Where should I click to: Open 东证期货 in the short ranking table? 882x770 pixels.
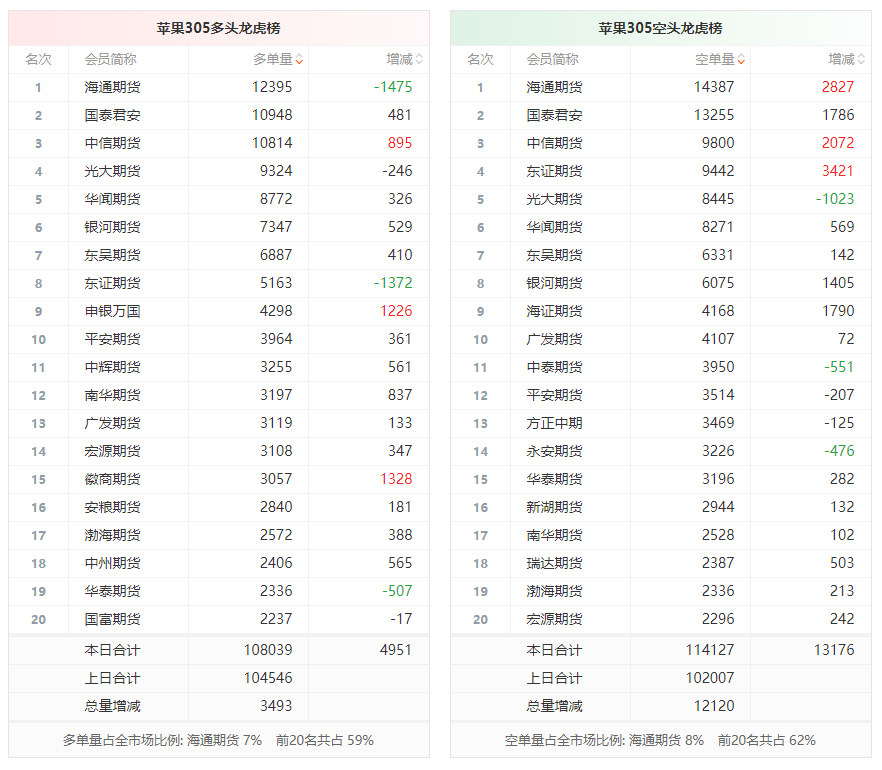coord(554,171)
